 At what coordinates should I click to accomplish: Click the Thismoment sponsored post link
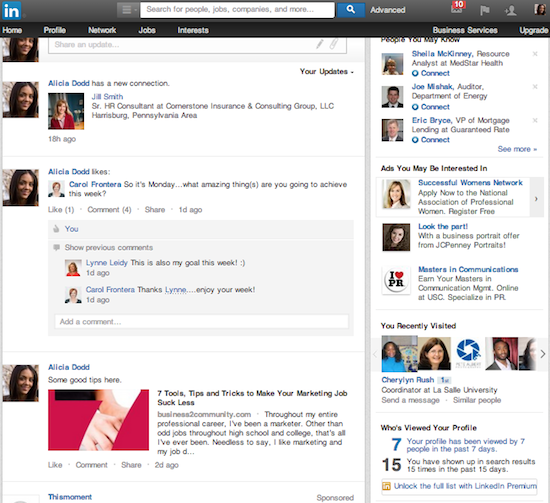(70, 497)
